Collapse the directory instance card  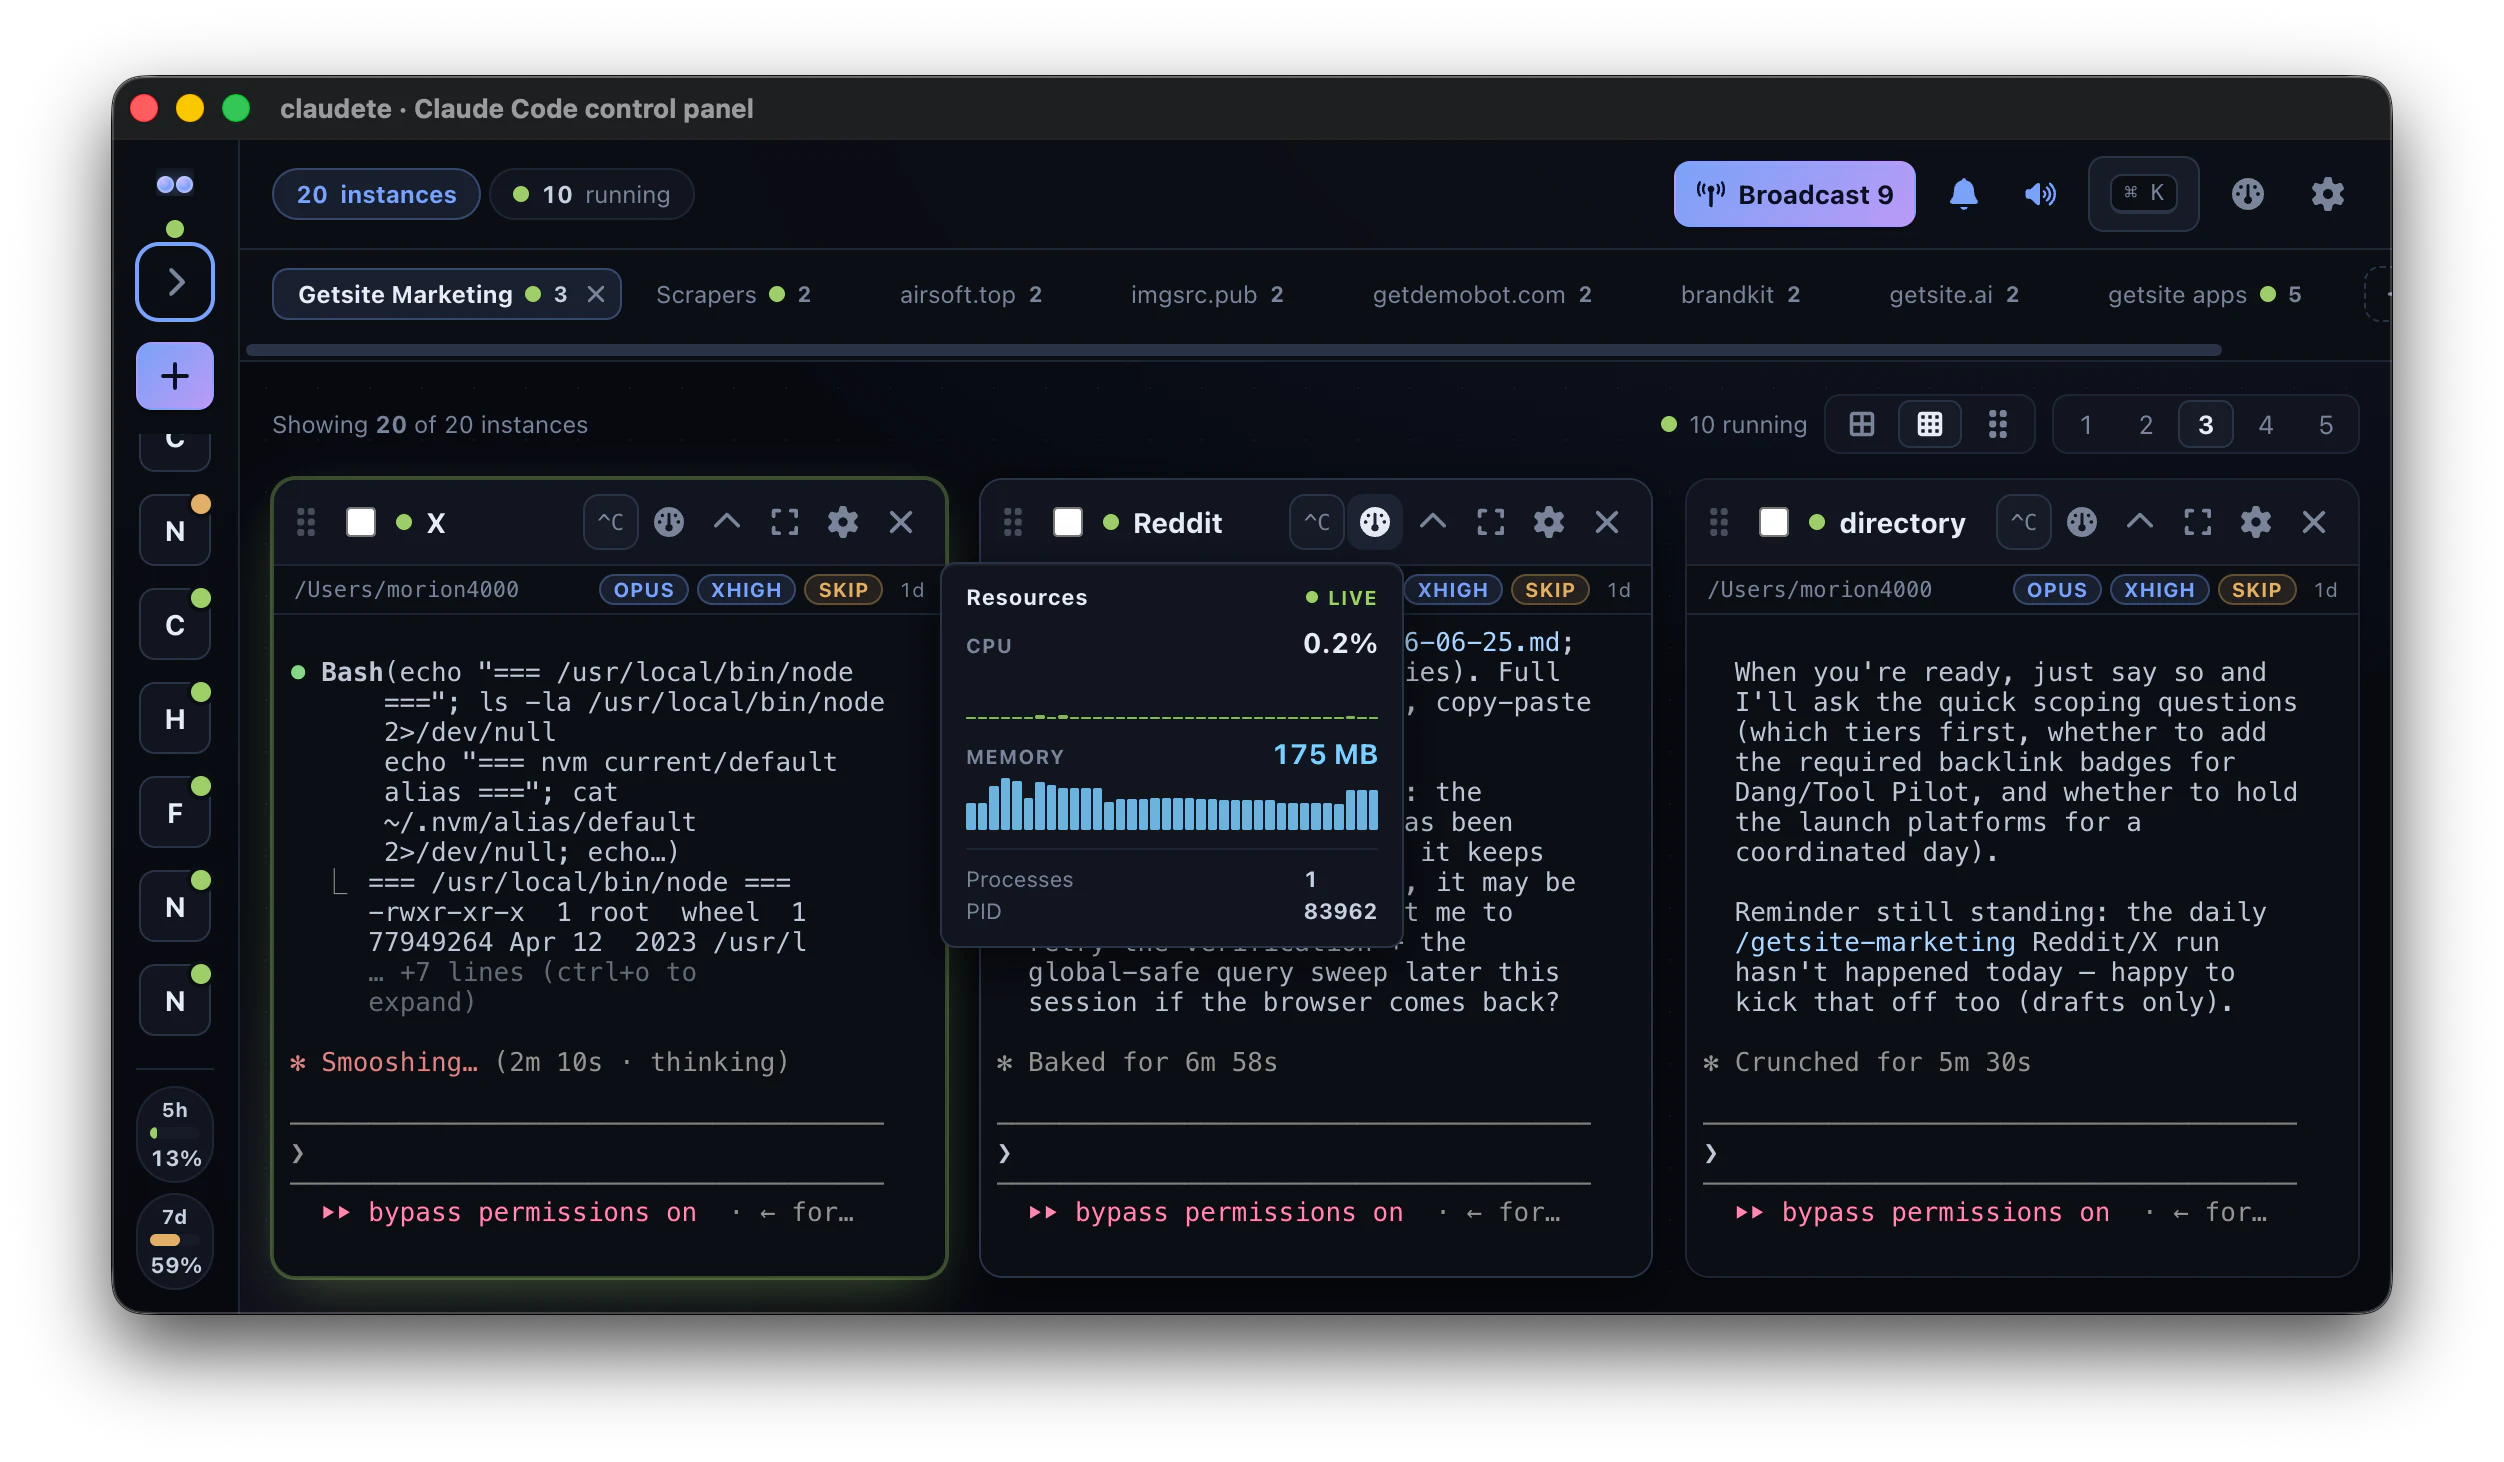point(2140,522)
